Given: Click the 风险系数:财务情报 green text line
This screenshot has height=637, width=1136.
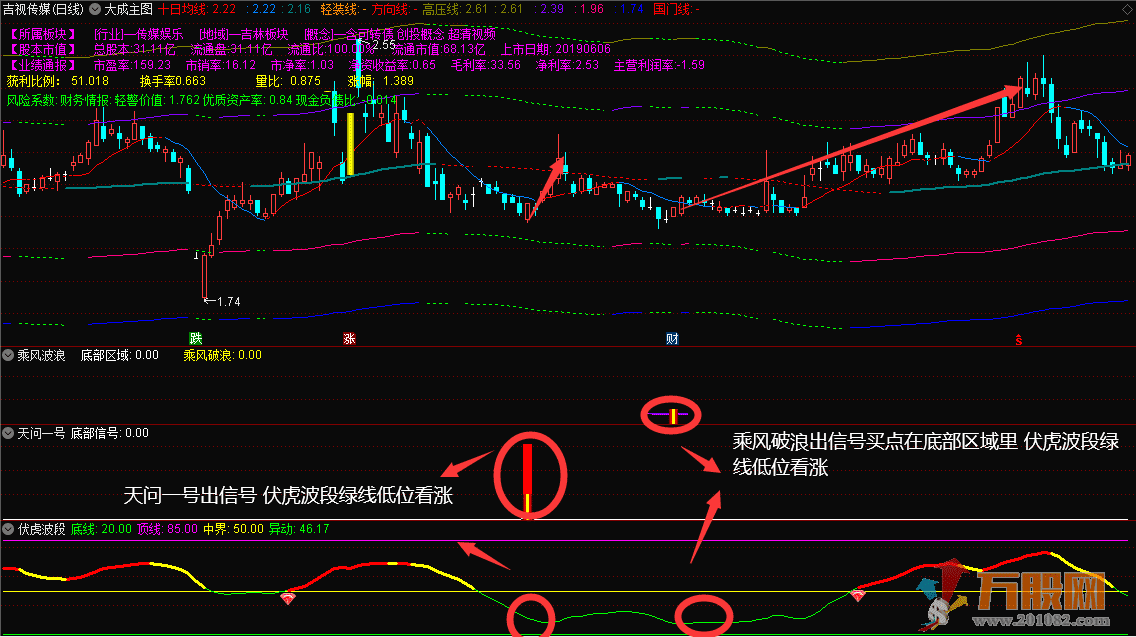Looking at the screenshot, I should pos(201,100).
